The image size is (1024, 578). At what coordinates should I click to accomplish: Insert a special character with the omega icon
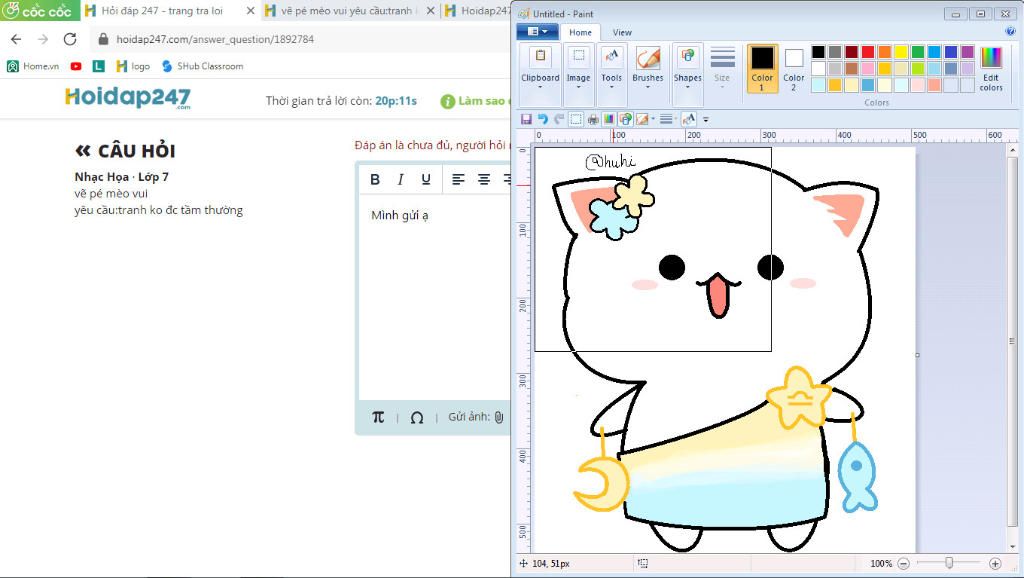tap(417, 417)
